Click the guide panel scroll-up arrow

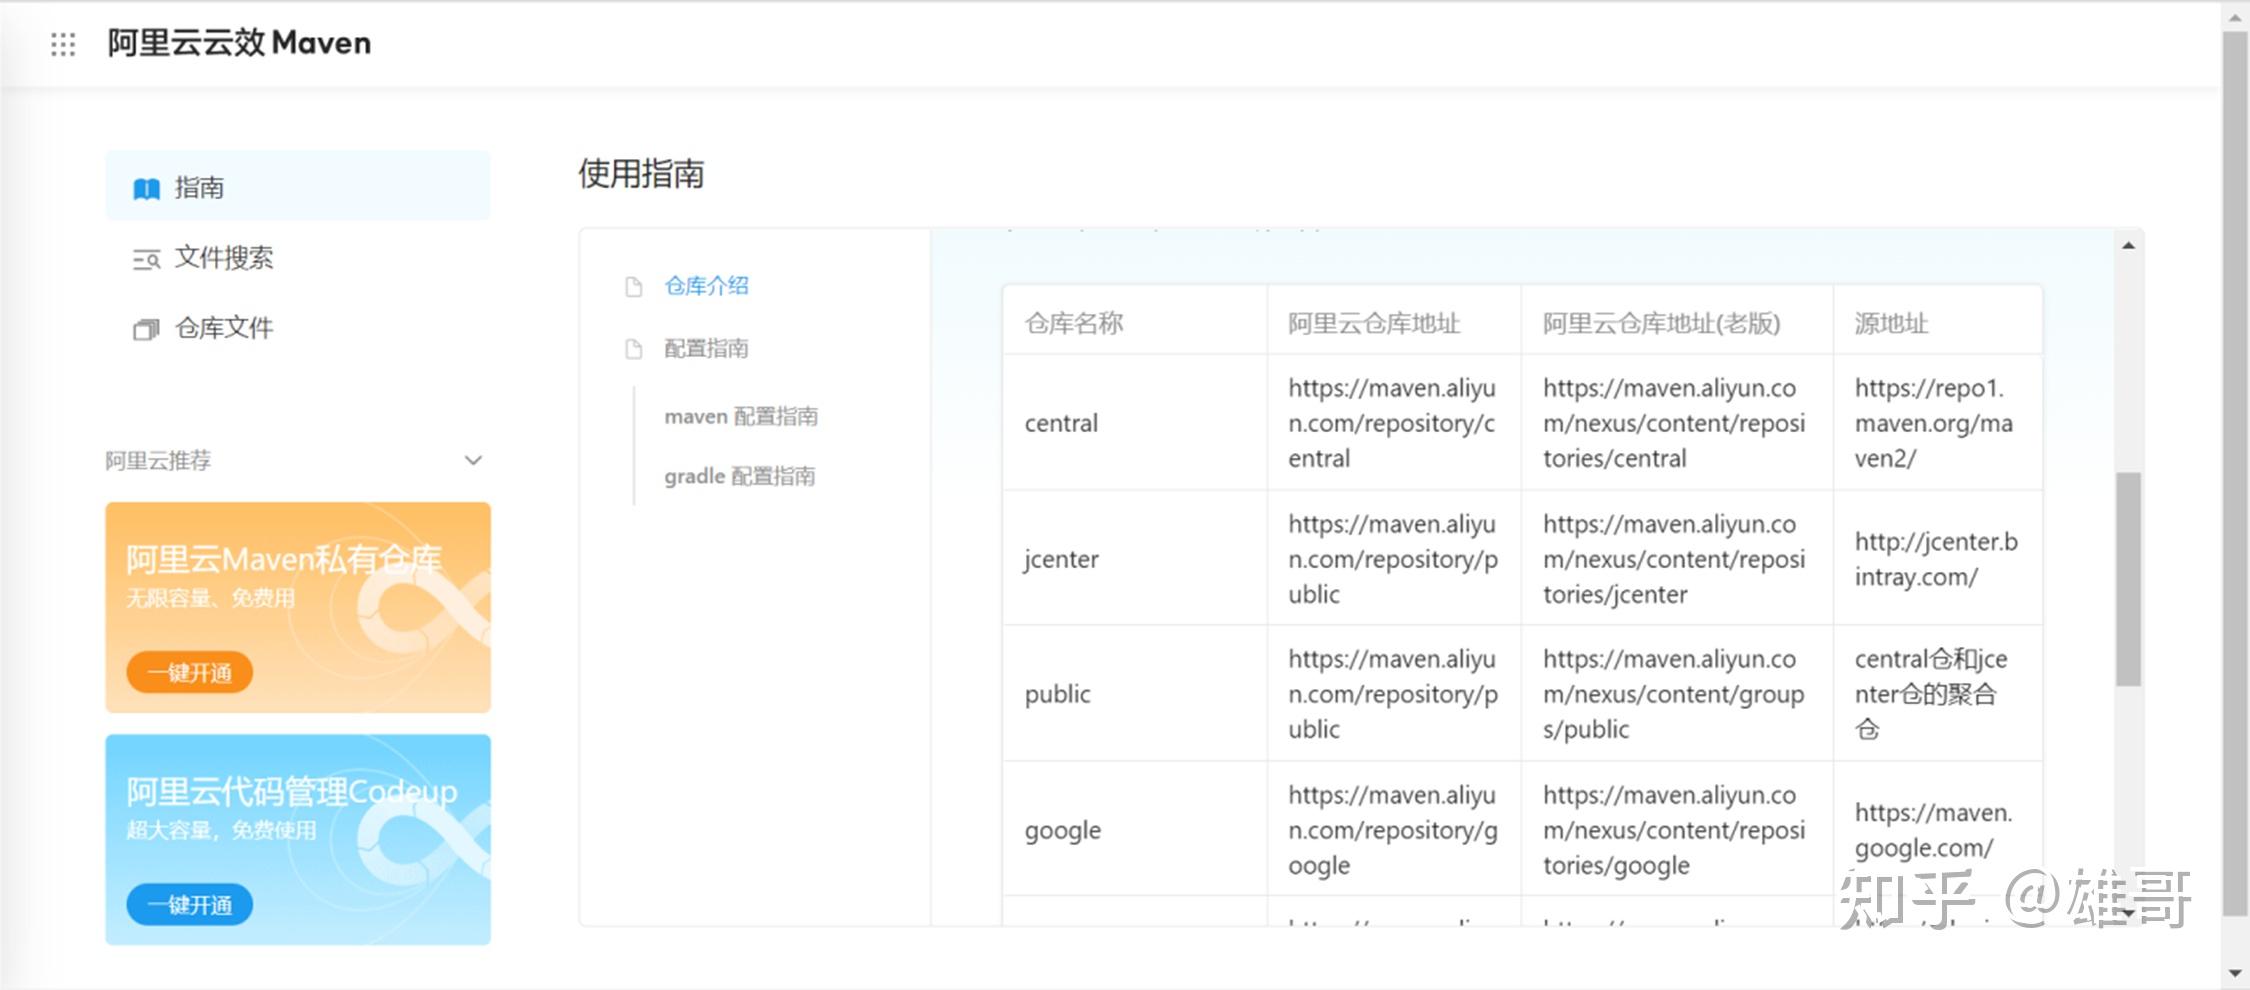2128,245
